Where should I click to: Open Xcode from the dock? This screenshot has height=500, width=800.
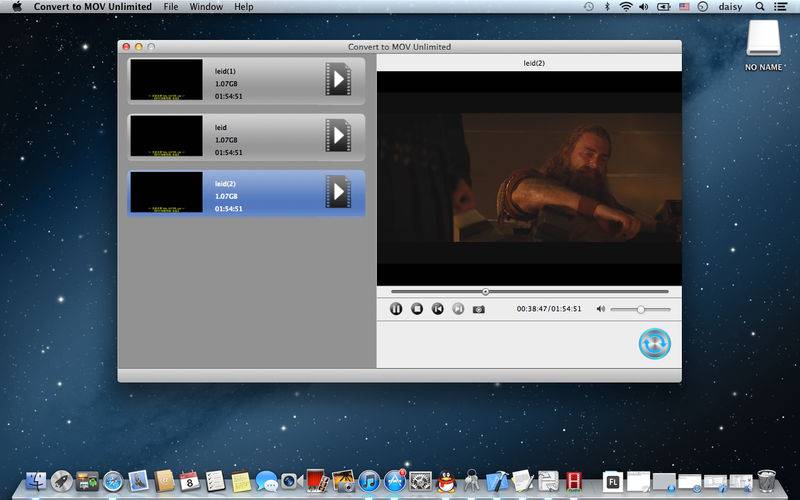[497, 481]
